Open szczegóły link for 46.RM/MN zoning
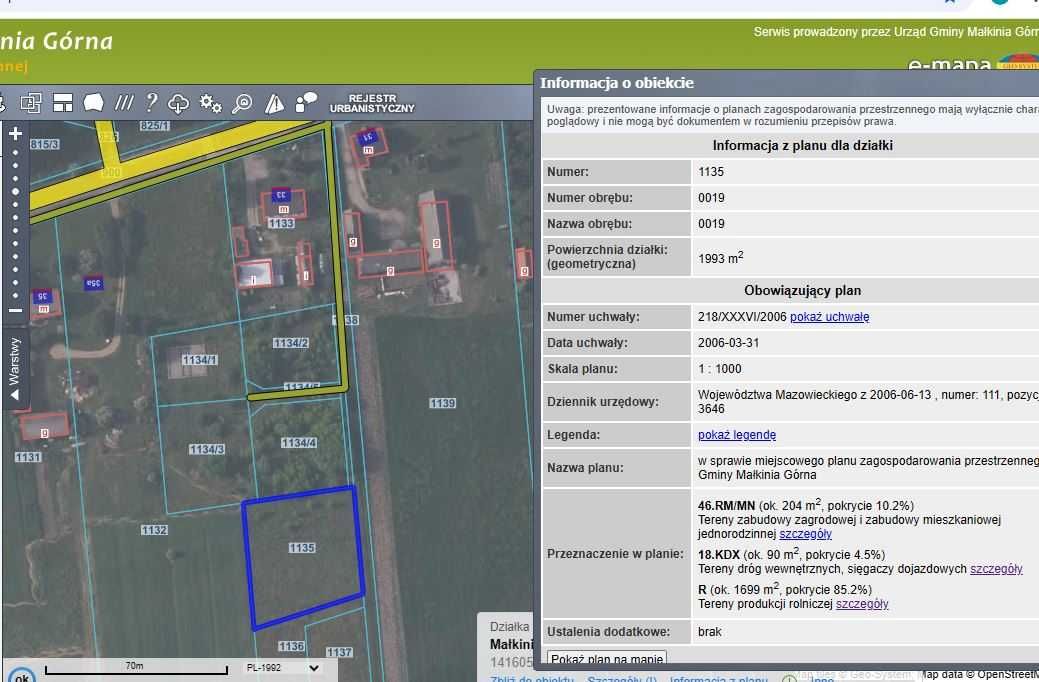 click(x=805, y=534)
